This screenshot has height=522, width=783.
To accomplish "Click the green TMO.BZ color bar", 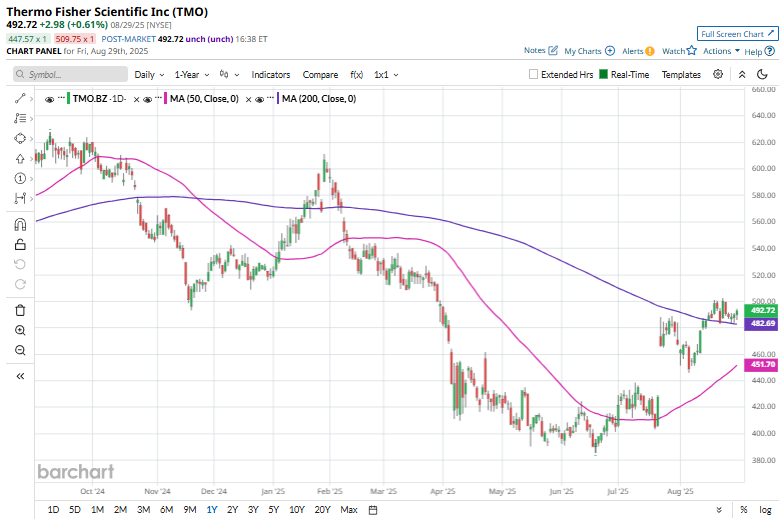I will pyautogui.click(x=68, y=98).
